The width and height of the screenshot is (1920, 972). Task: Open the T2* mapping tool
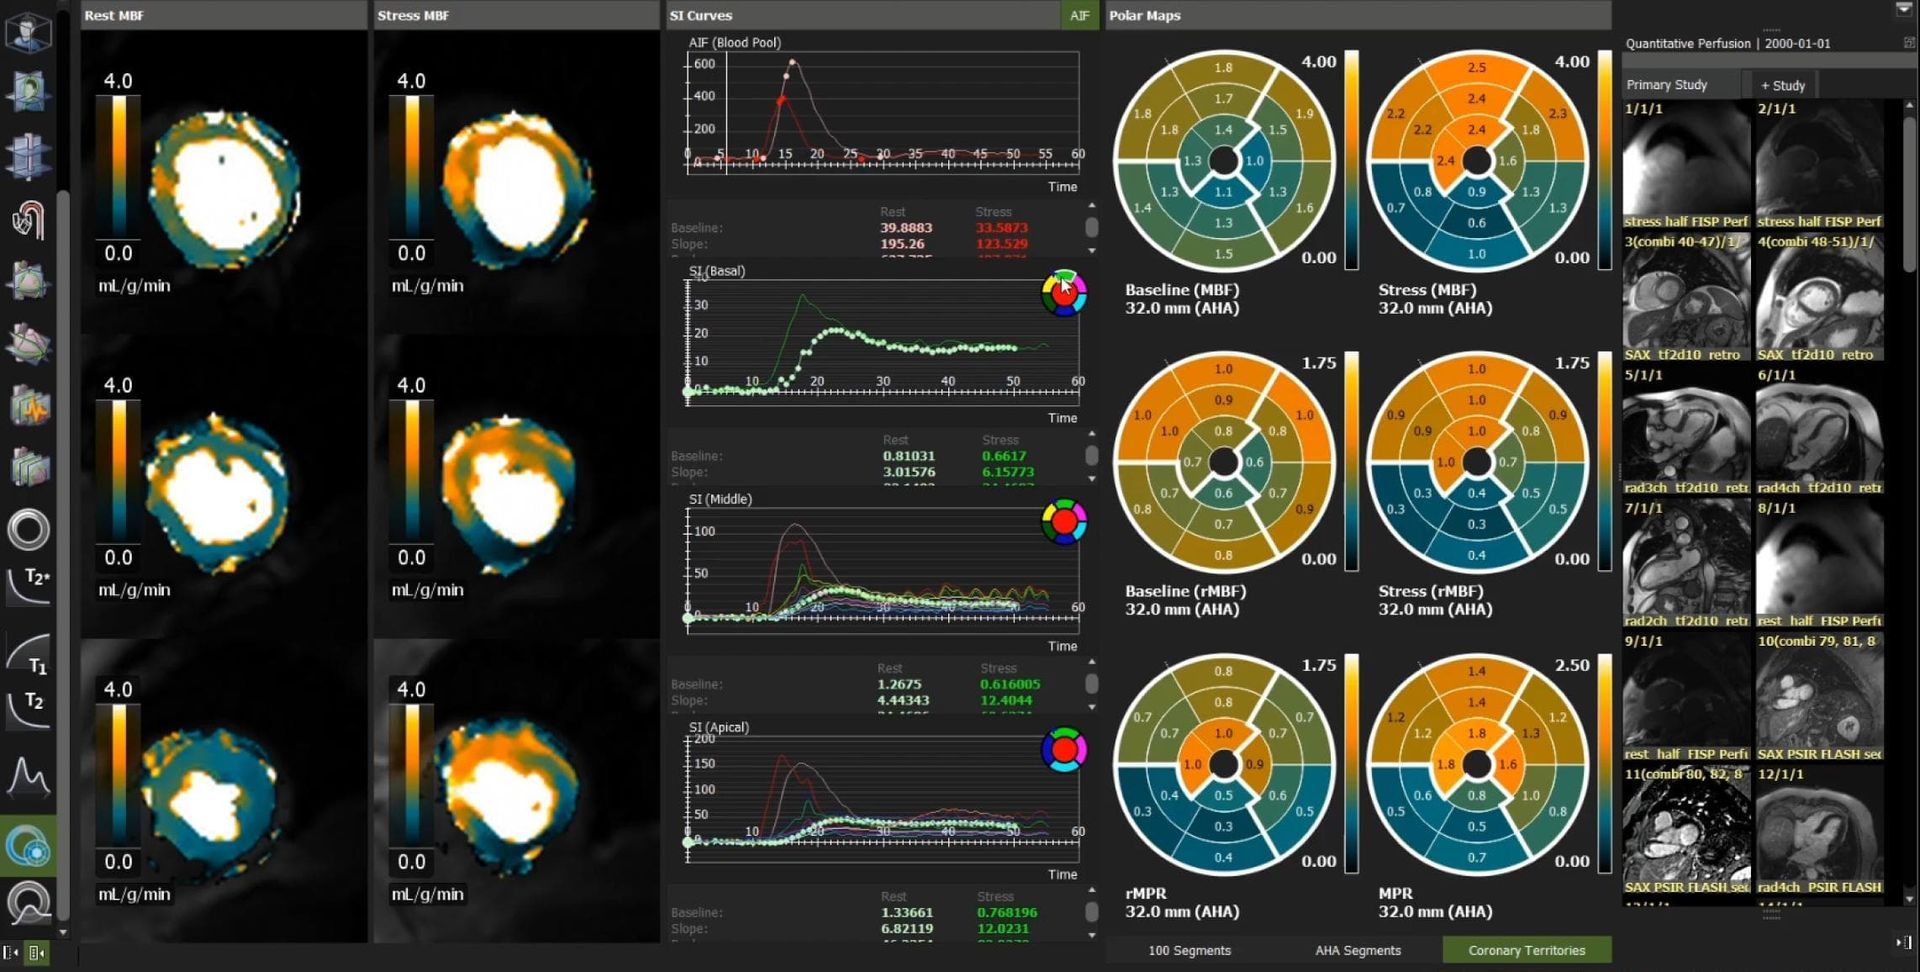coord(29,586)
